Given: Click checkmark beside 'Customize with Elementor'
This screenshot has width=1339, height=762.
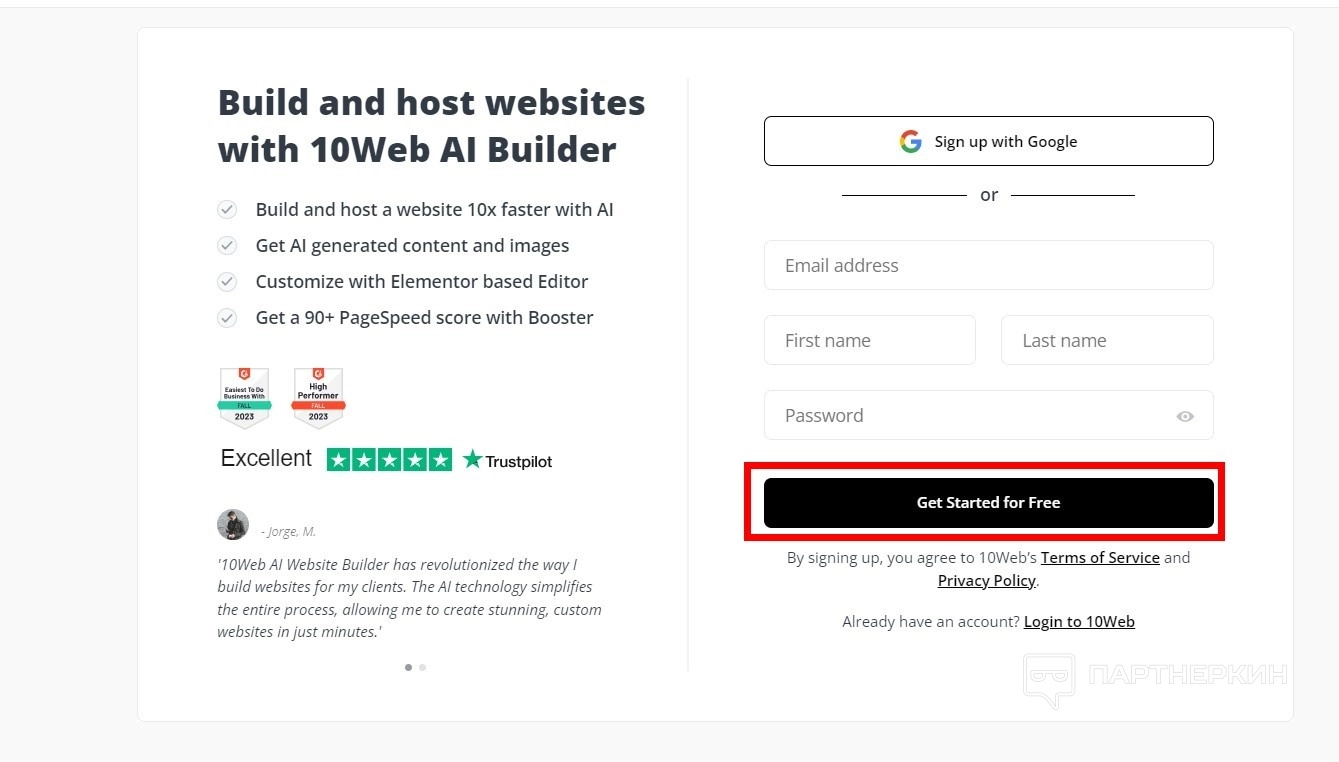Looking at the screenshot, I should pos(228,282).
